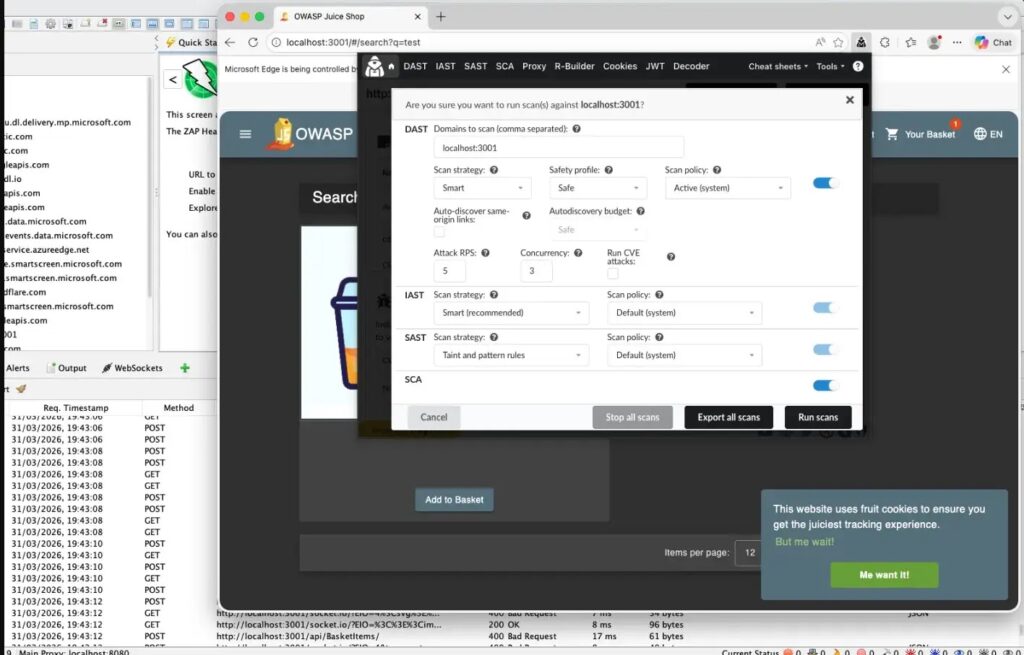The height and width of the screenshot is (655, 1024).
Task: Open the Juice Shop hamburger menu
Action: (245, 134)
